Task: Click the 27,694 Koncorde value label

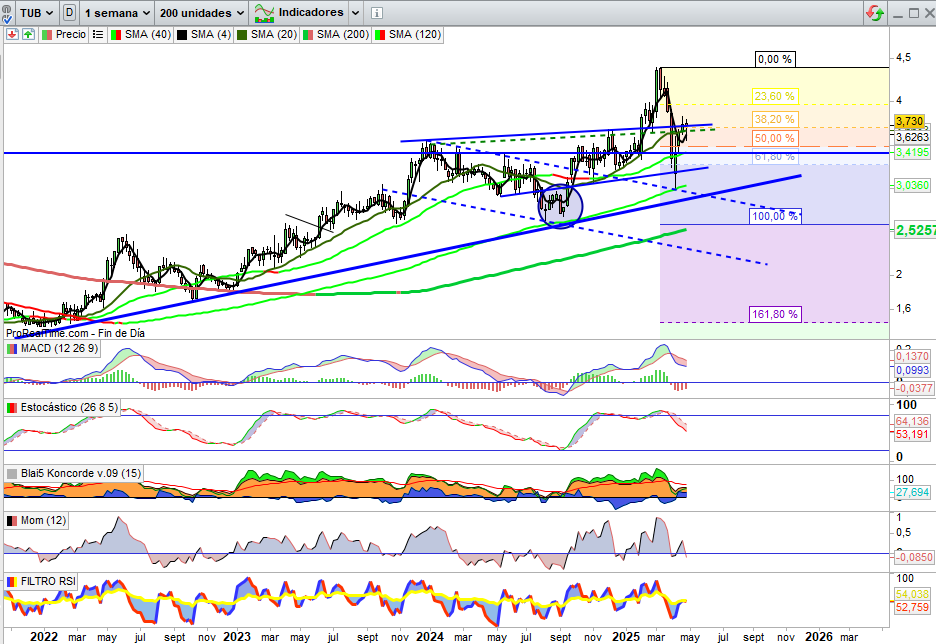Action: point(912,492)
